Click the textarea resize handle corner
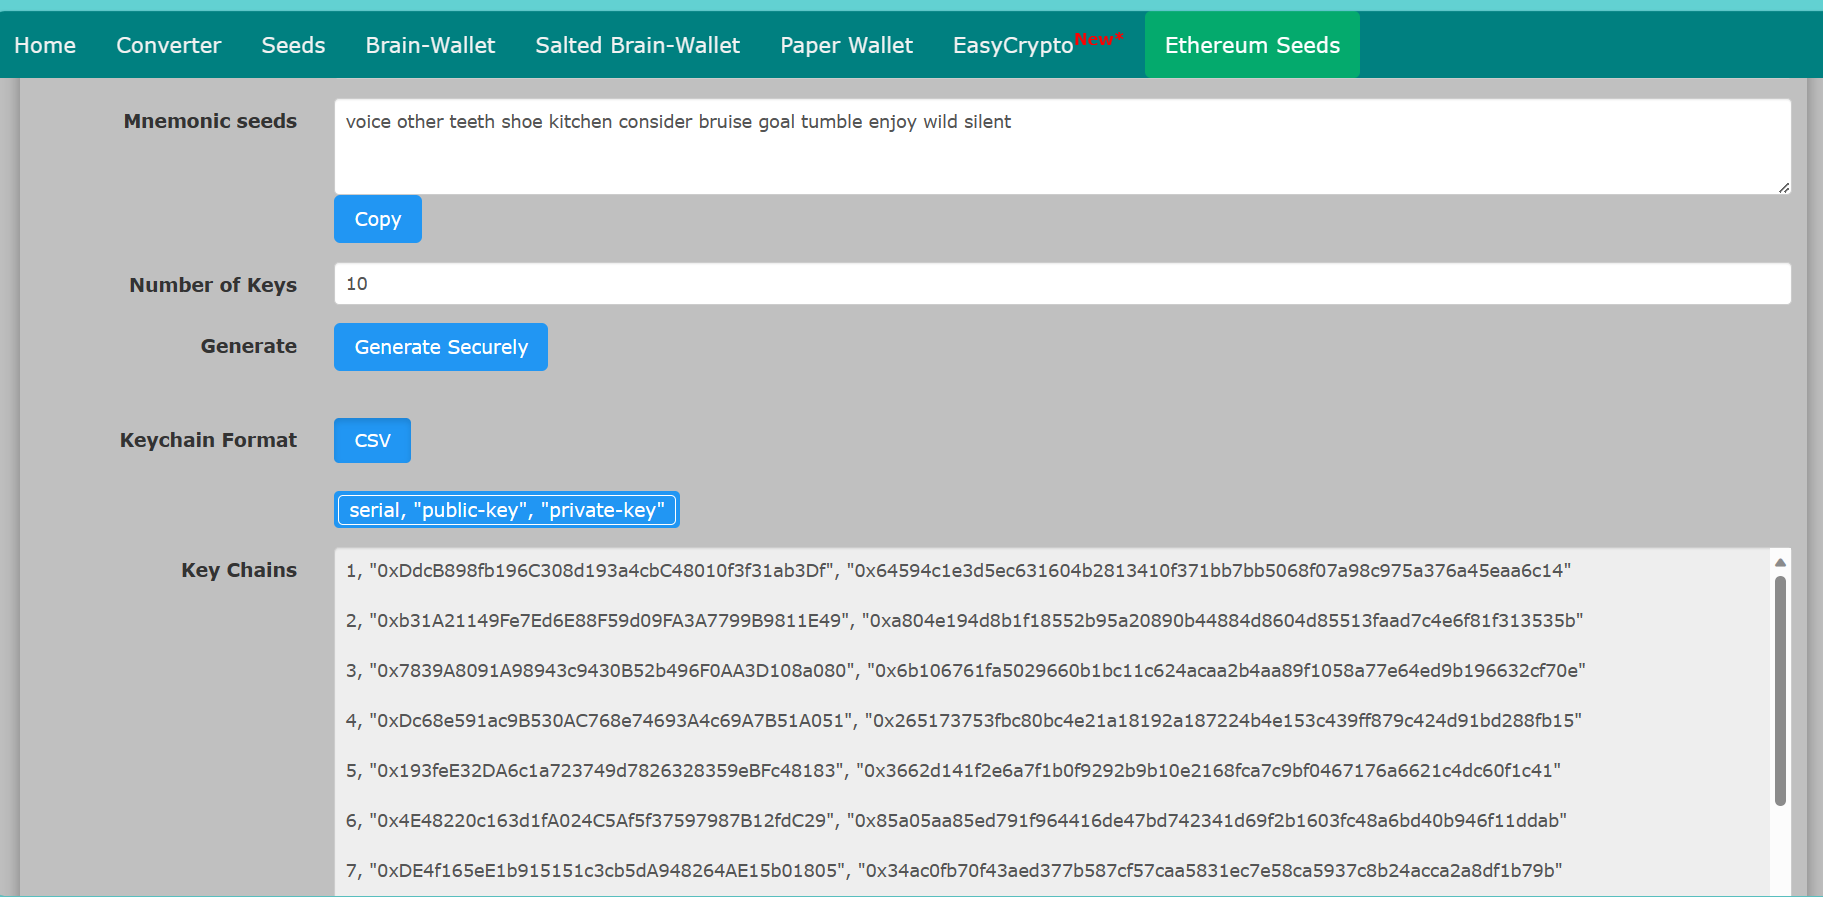The width and height of the screenshot is (1823, 897). tap(1784, 188)
